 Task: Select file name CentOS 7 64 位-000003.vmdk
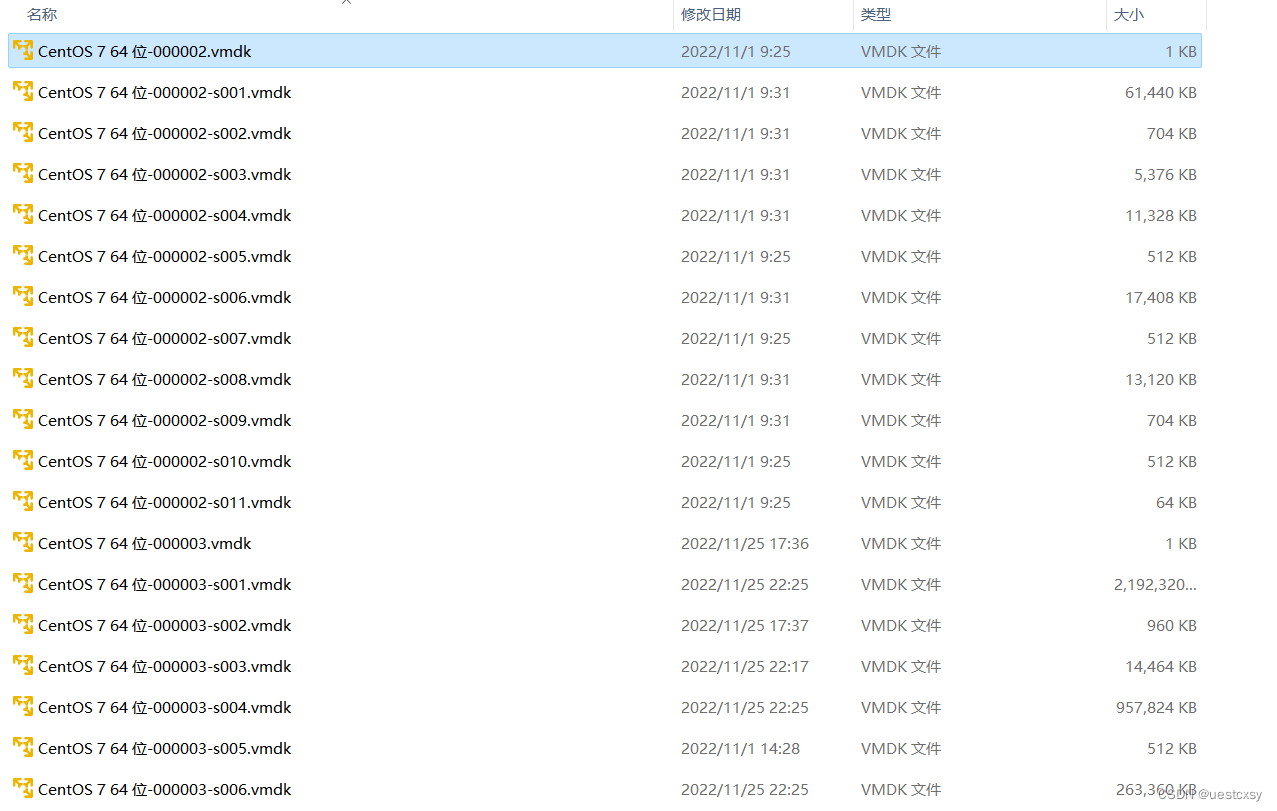[x=145, y=543]
